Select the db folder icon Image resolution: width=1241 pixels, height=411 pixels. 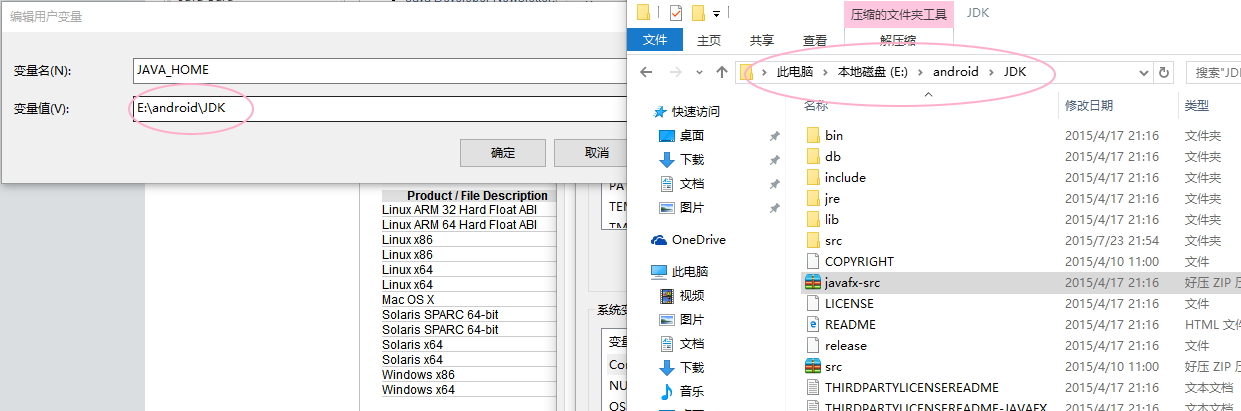pos(812,156)
